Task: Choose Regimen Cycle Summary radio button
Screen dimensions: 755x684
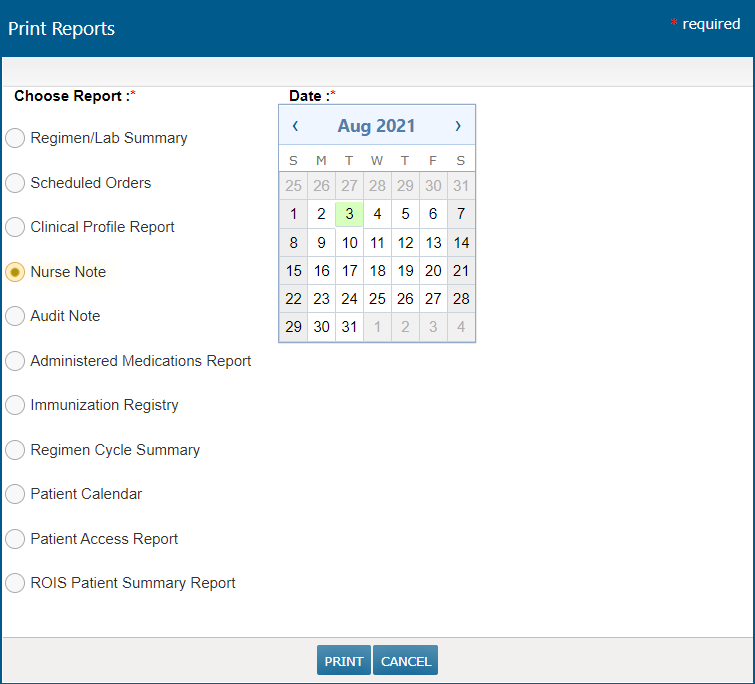Action: pos(15,450)
